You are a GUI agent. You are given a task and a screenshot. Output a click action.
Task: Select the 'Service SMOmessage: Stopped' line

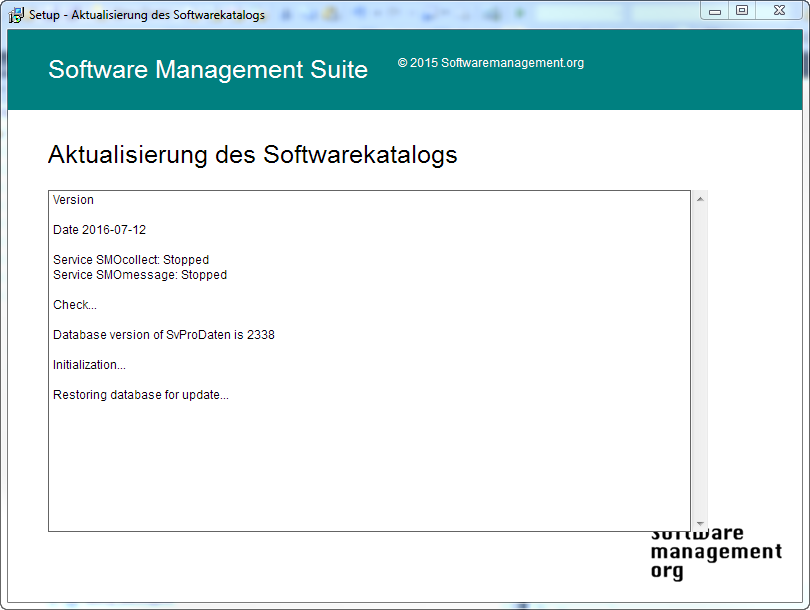140,275
